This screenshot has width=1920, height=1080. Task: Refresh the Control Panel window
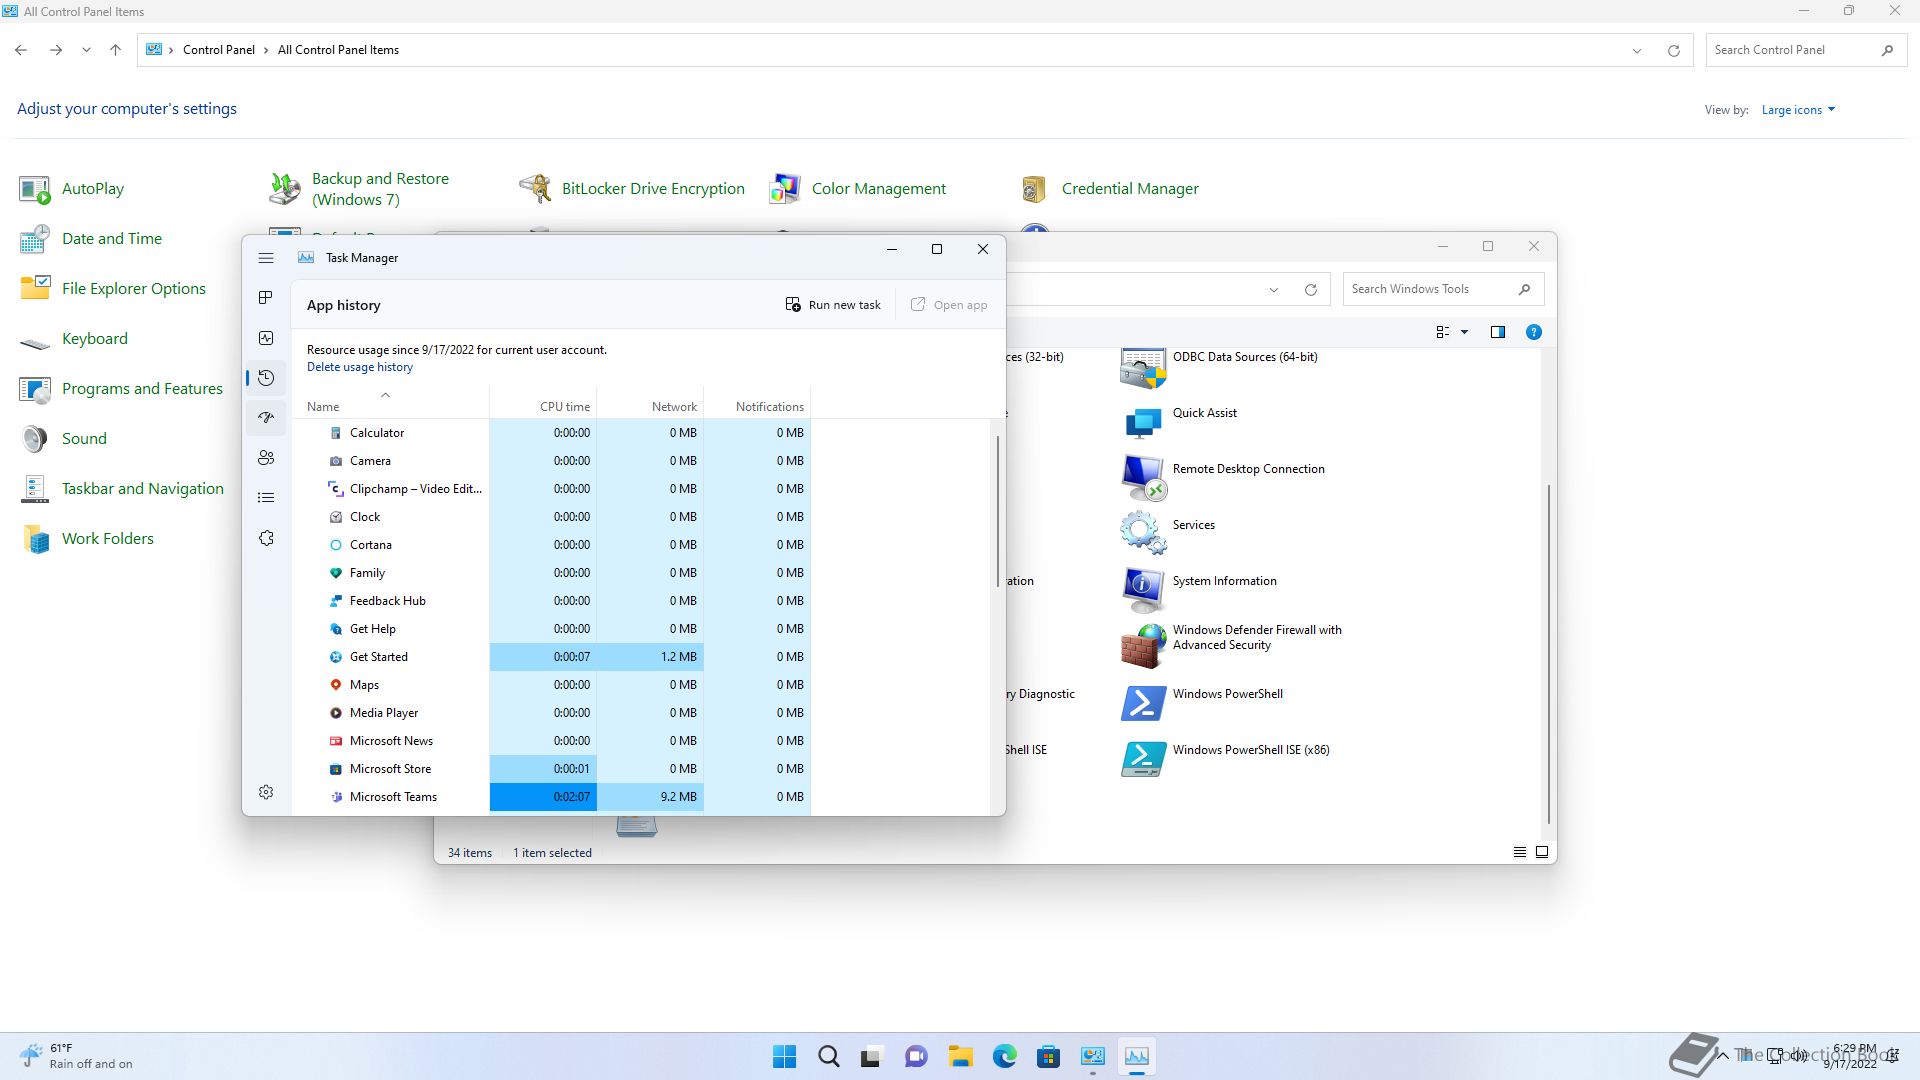1674,50
